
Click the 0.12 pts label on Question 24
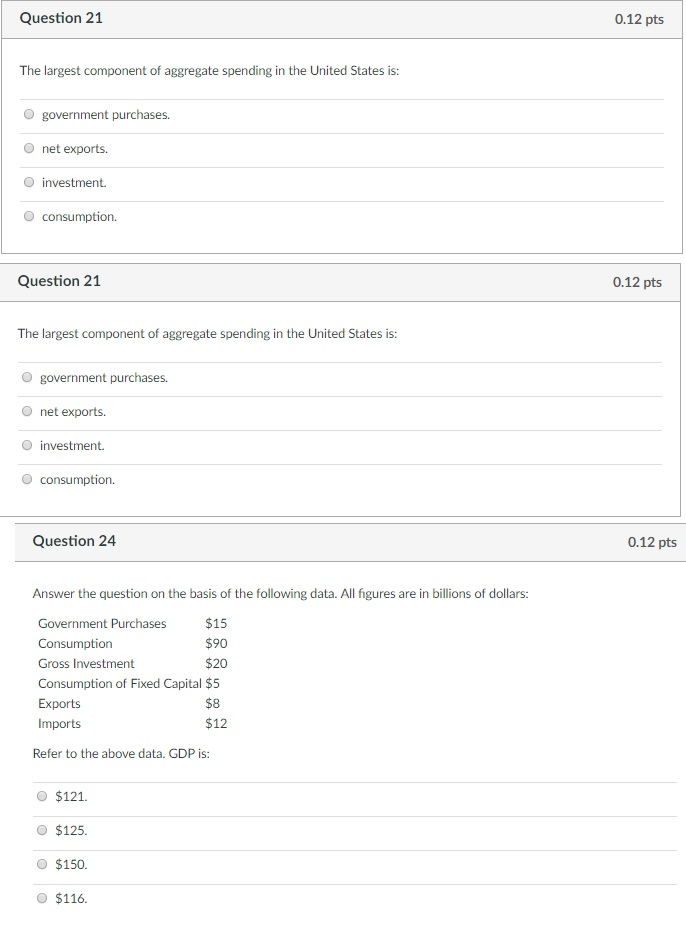(652, 540)
